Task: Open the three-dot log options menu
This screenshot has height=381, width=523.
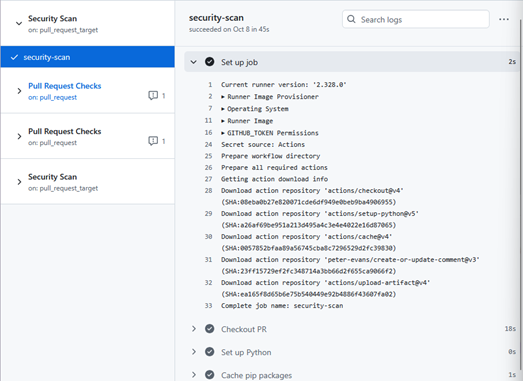Action: (x=504, y=19)
